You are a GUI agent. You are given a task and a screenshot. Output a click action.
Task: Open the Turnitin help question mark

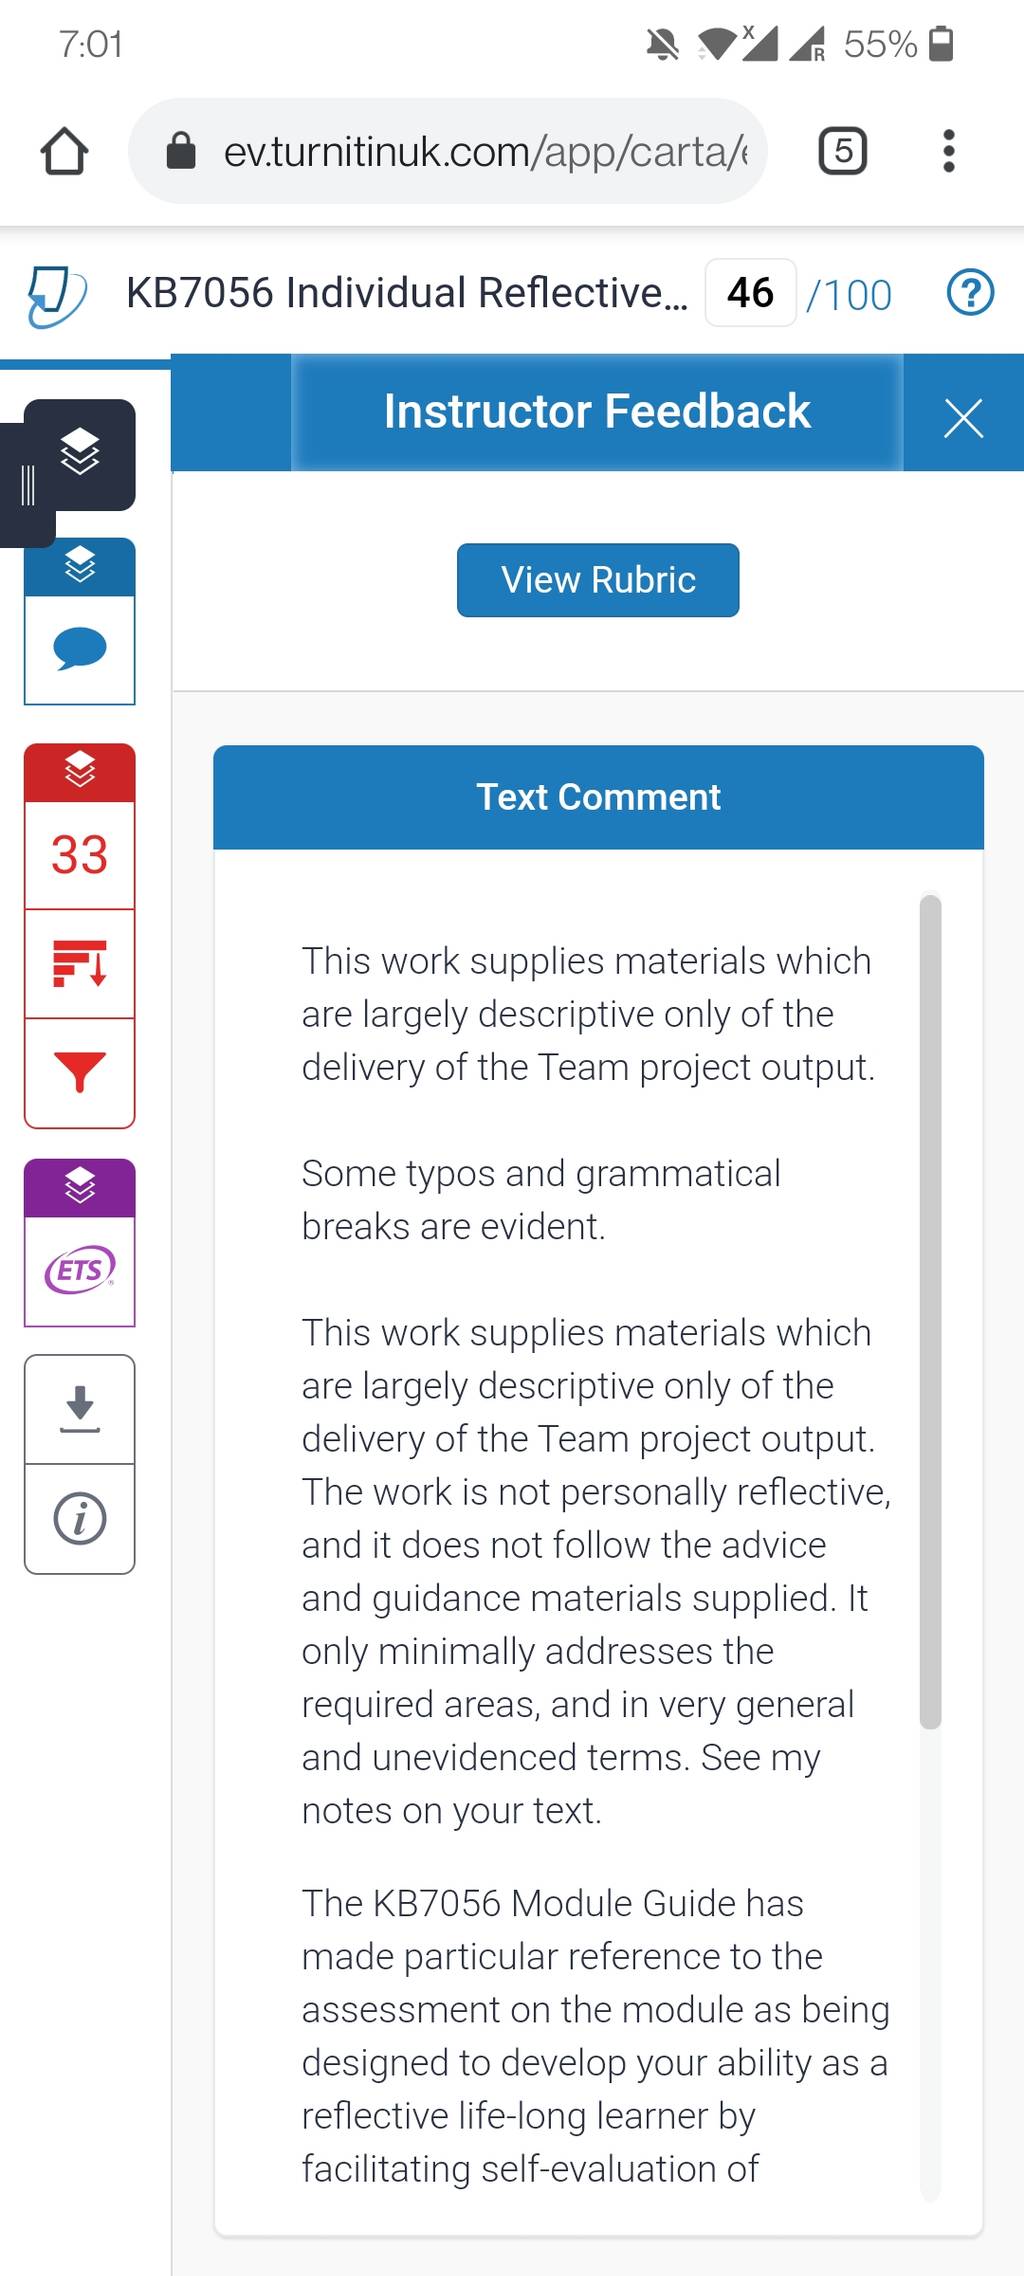coord(970,293)
